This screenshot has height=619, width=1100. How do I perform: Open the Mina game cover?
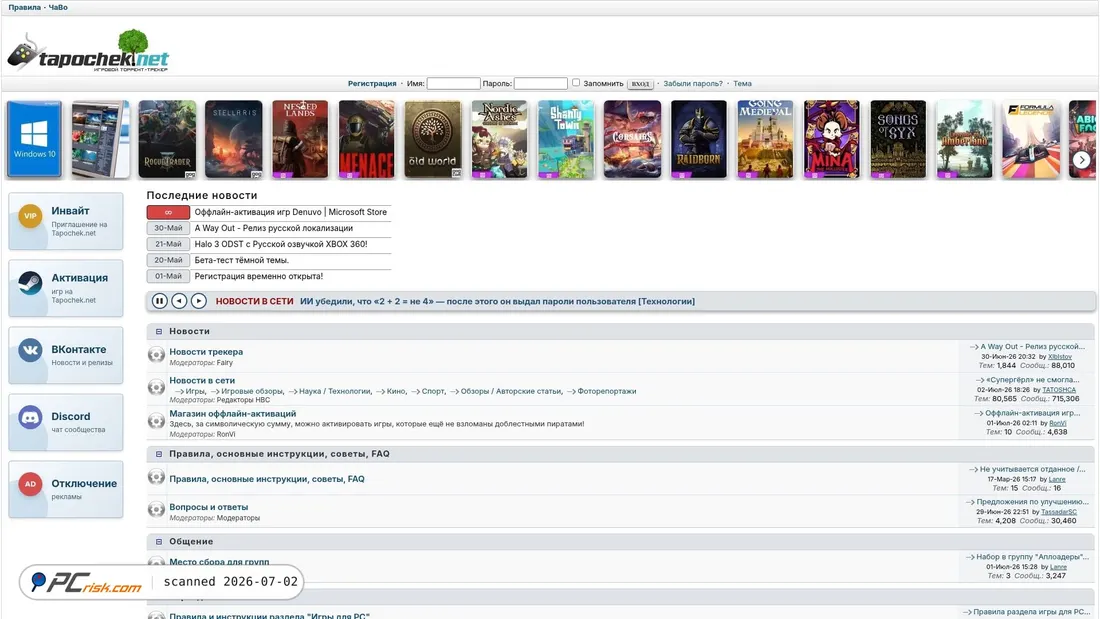831,139
